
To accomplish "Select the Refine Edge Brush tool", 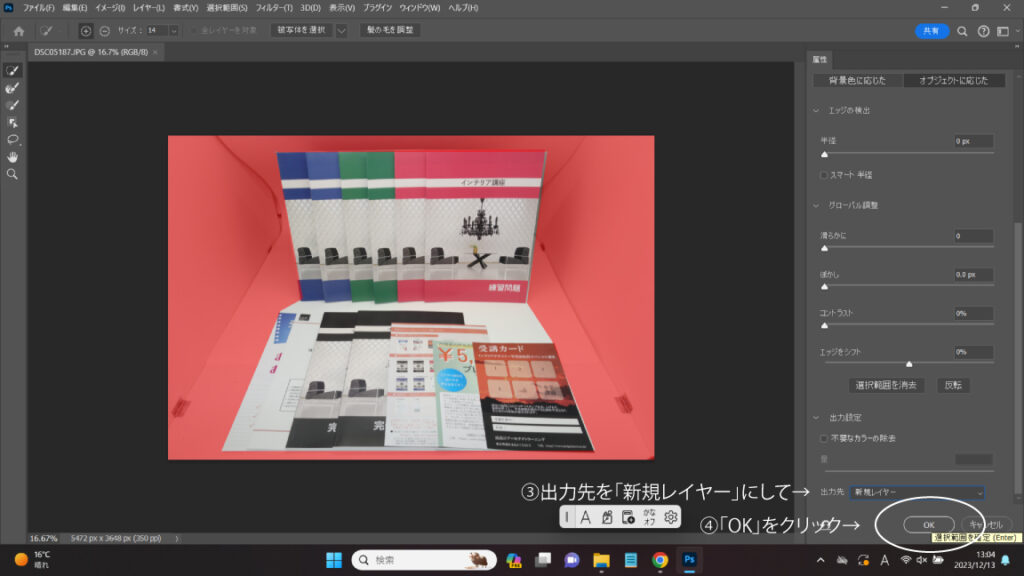I will (13, 88).
